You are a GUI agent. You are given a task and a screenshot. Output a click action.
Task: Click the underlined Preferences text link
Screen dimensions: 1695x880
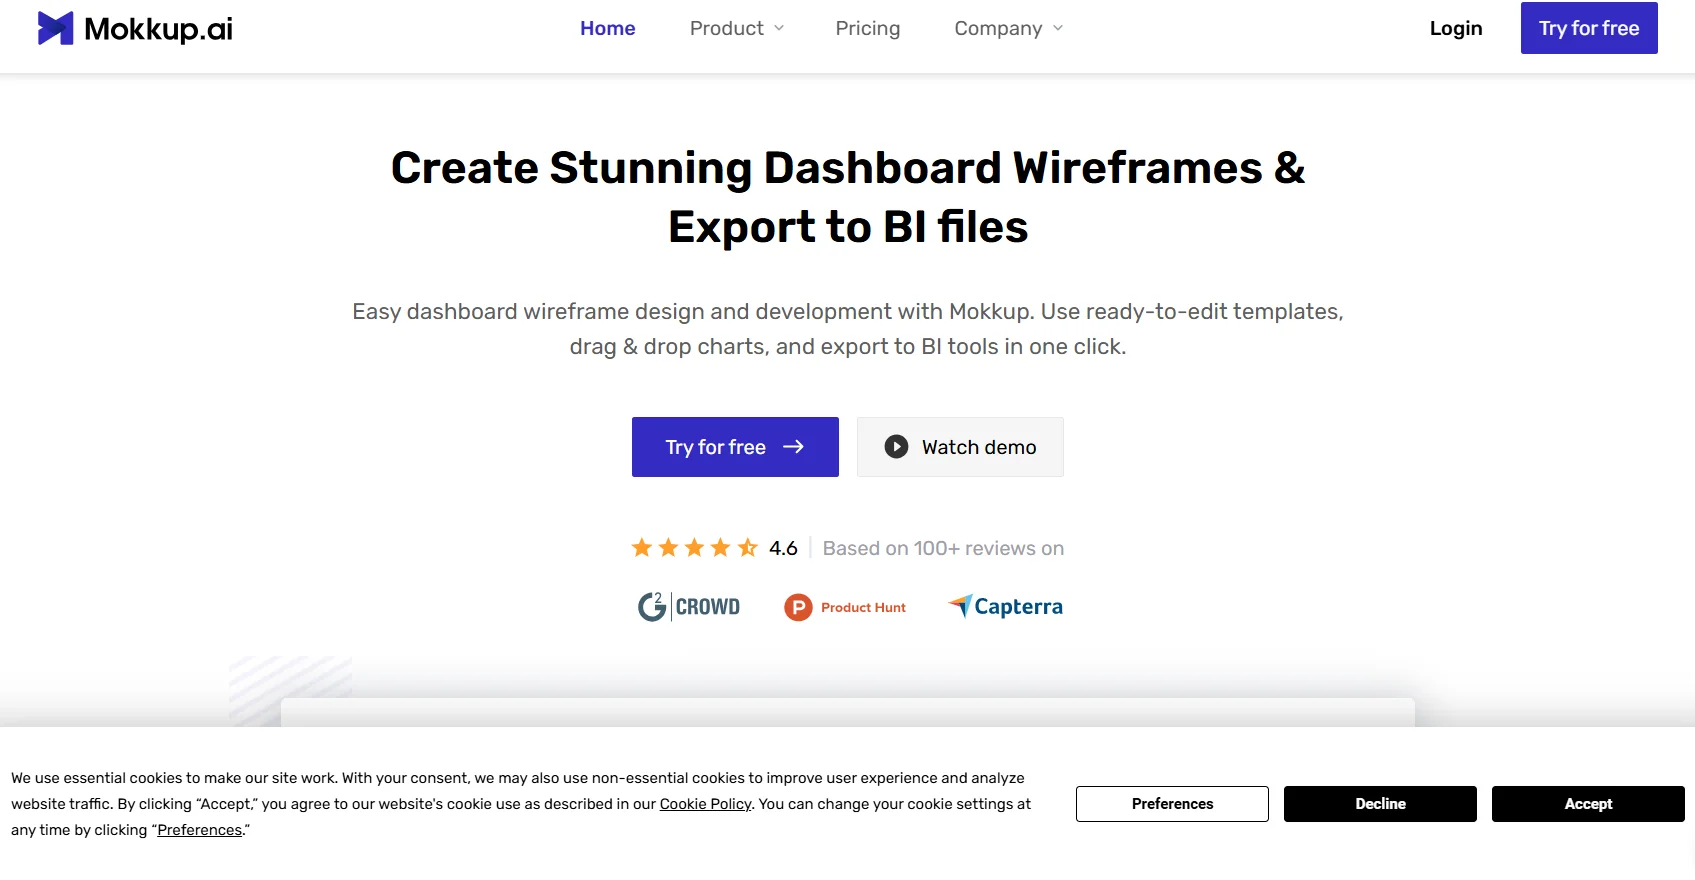(x=199, y=830)
